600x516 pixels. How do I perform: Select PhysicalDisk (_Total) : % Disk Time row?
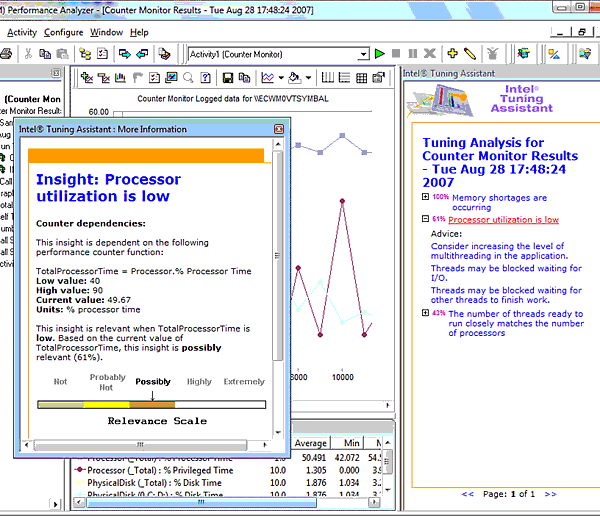[228, 483]
